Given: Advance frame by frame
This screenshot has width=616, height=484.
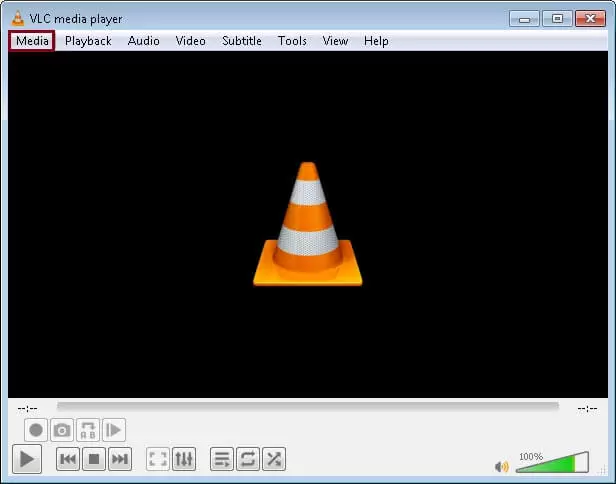Looking at the screenshot, I should 114,430.
